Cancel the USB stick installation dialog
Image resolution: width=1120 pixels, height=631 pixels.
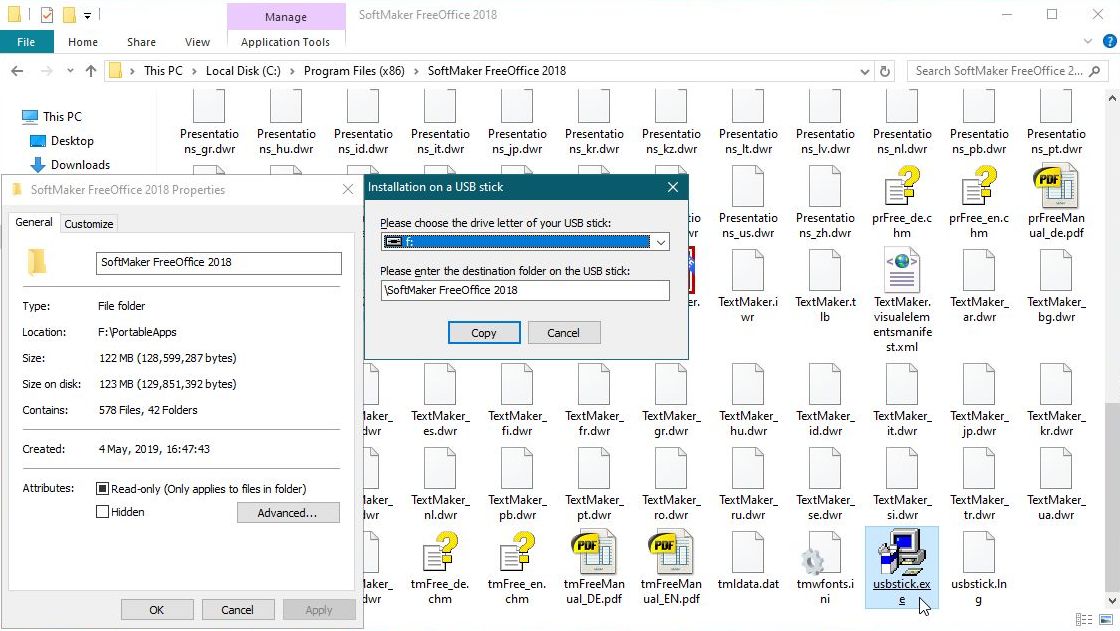click(563, 332)
